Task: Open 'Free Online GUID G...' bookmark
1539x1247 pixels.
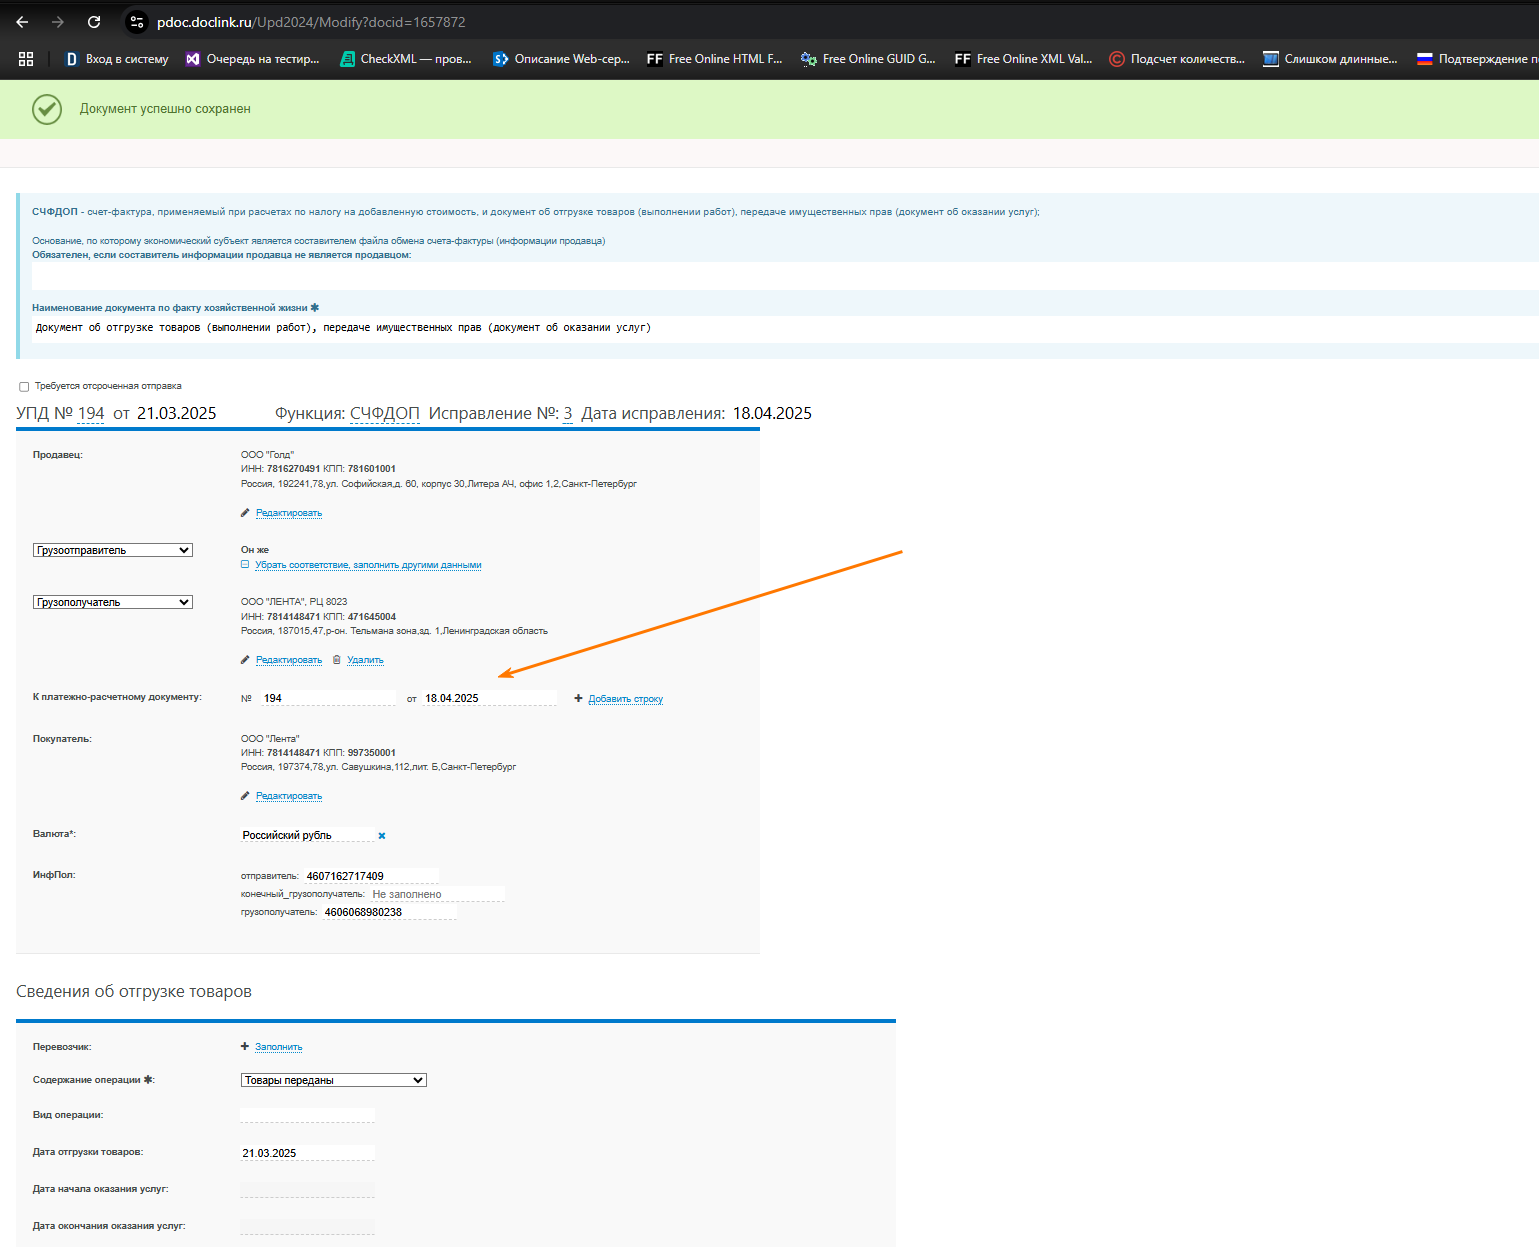Action: click(869, 59)
